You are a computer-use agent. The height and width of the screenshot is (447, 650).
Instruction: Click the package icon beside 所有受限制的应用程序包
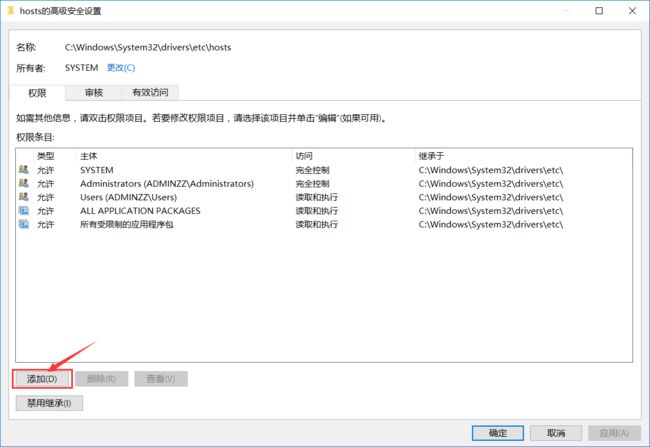24,224
